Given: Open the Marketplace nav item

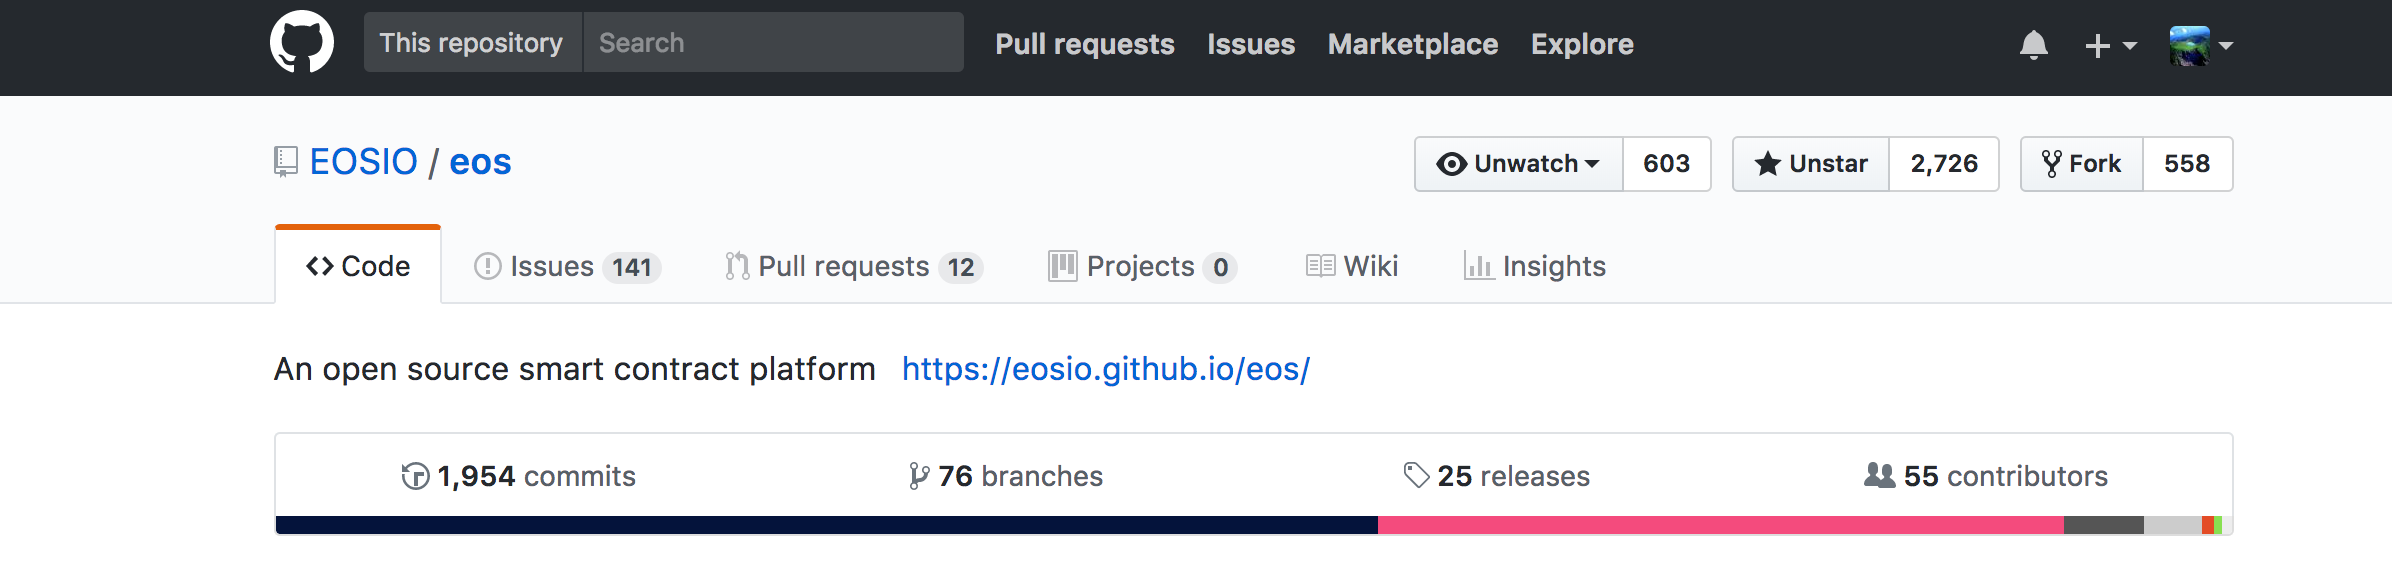Looking at the screenshot, I should (x=1412, y=44).
